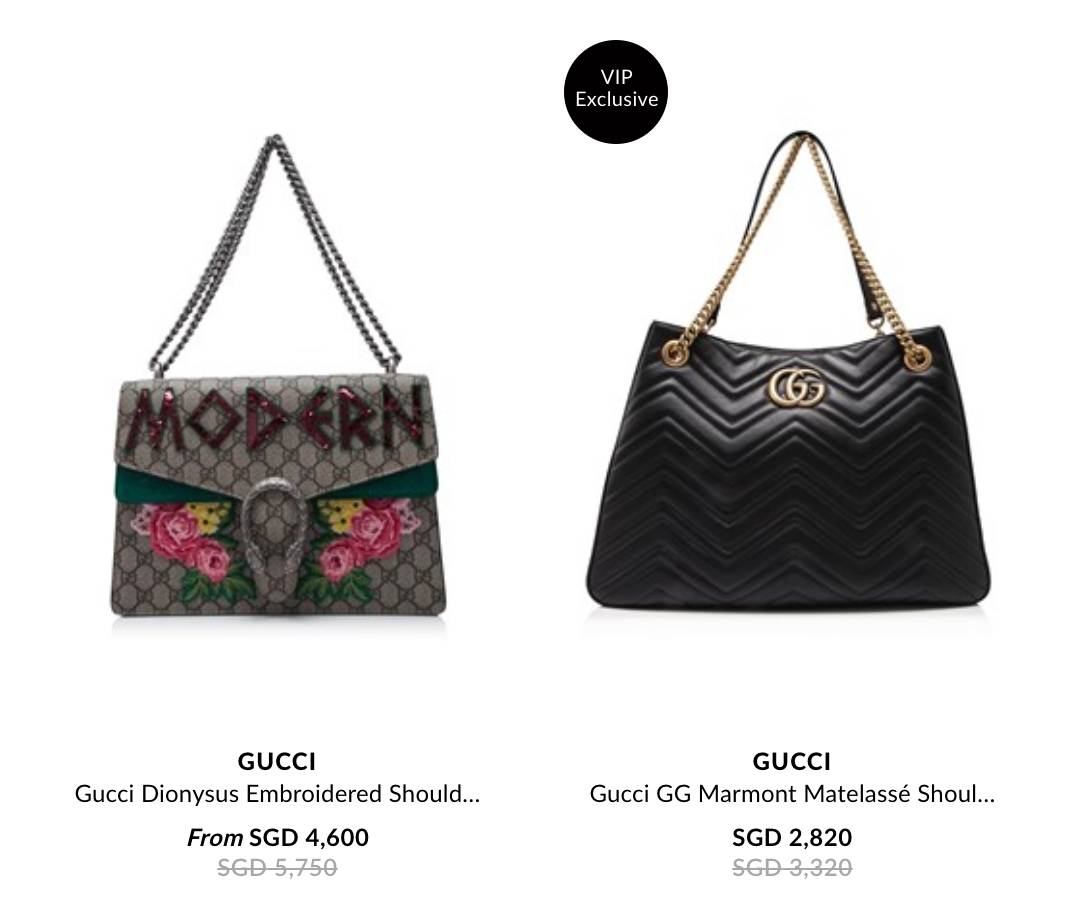The height and width of the screenshot is (908, 1090).
Task: Click the SGD 2,820 price
Action: 792,837
